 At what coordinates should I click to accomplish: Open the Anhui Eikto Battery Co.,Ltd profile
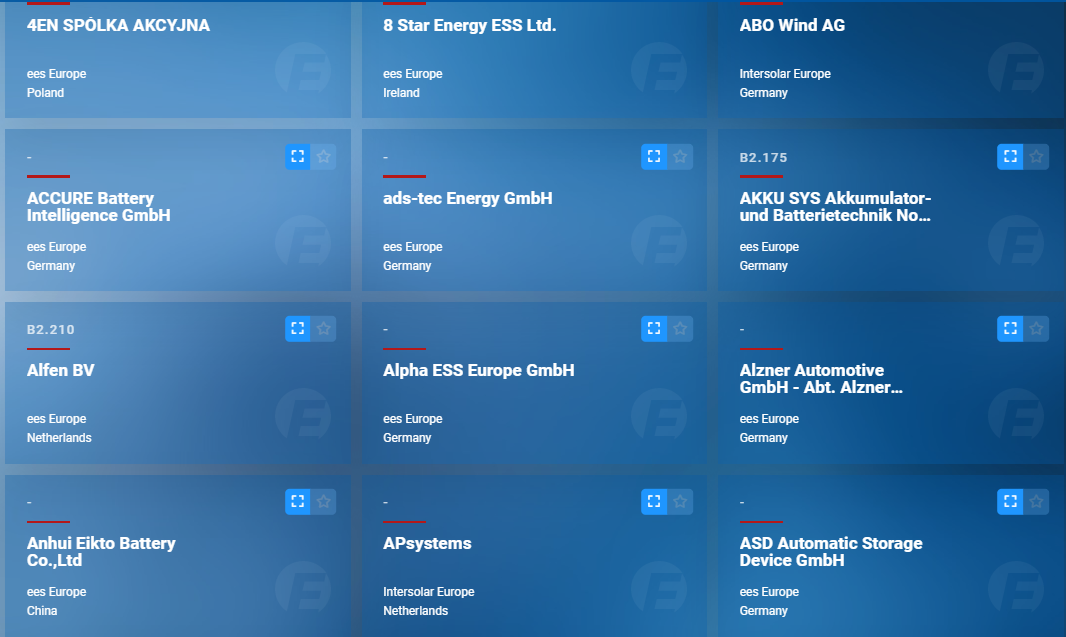(101, 551)
